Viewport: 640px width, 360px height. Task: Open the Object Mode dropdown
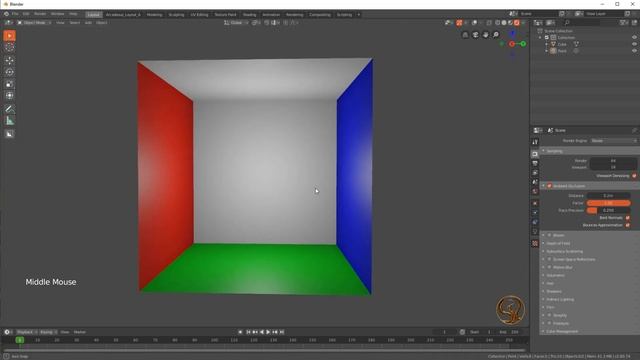pos(34,23)
